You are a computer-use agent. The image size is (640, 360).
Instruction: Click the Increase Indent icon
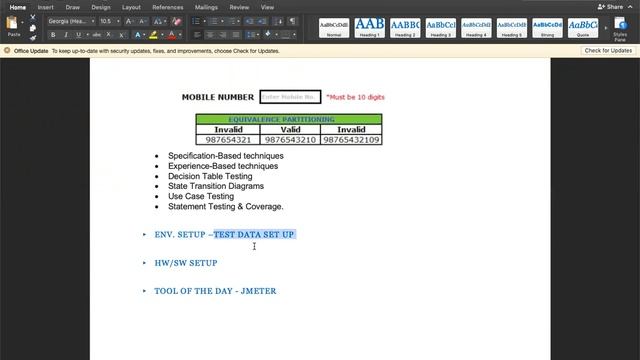[x=262, y=21]
